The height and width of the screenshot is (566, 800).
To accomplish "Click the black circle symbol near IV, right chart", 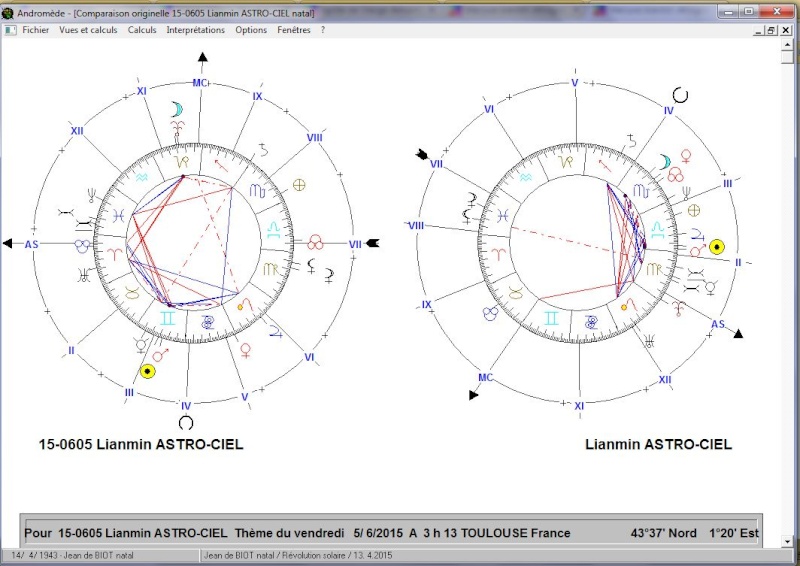I will [x=680, y=95].
